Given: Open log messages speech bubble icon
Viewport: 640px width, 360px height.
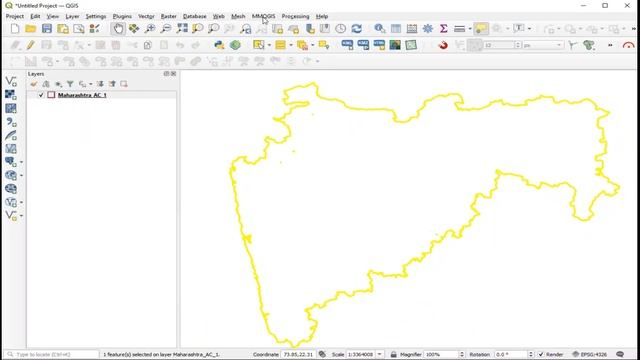Looking at the screenshot, I should tap(620, 354).
